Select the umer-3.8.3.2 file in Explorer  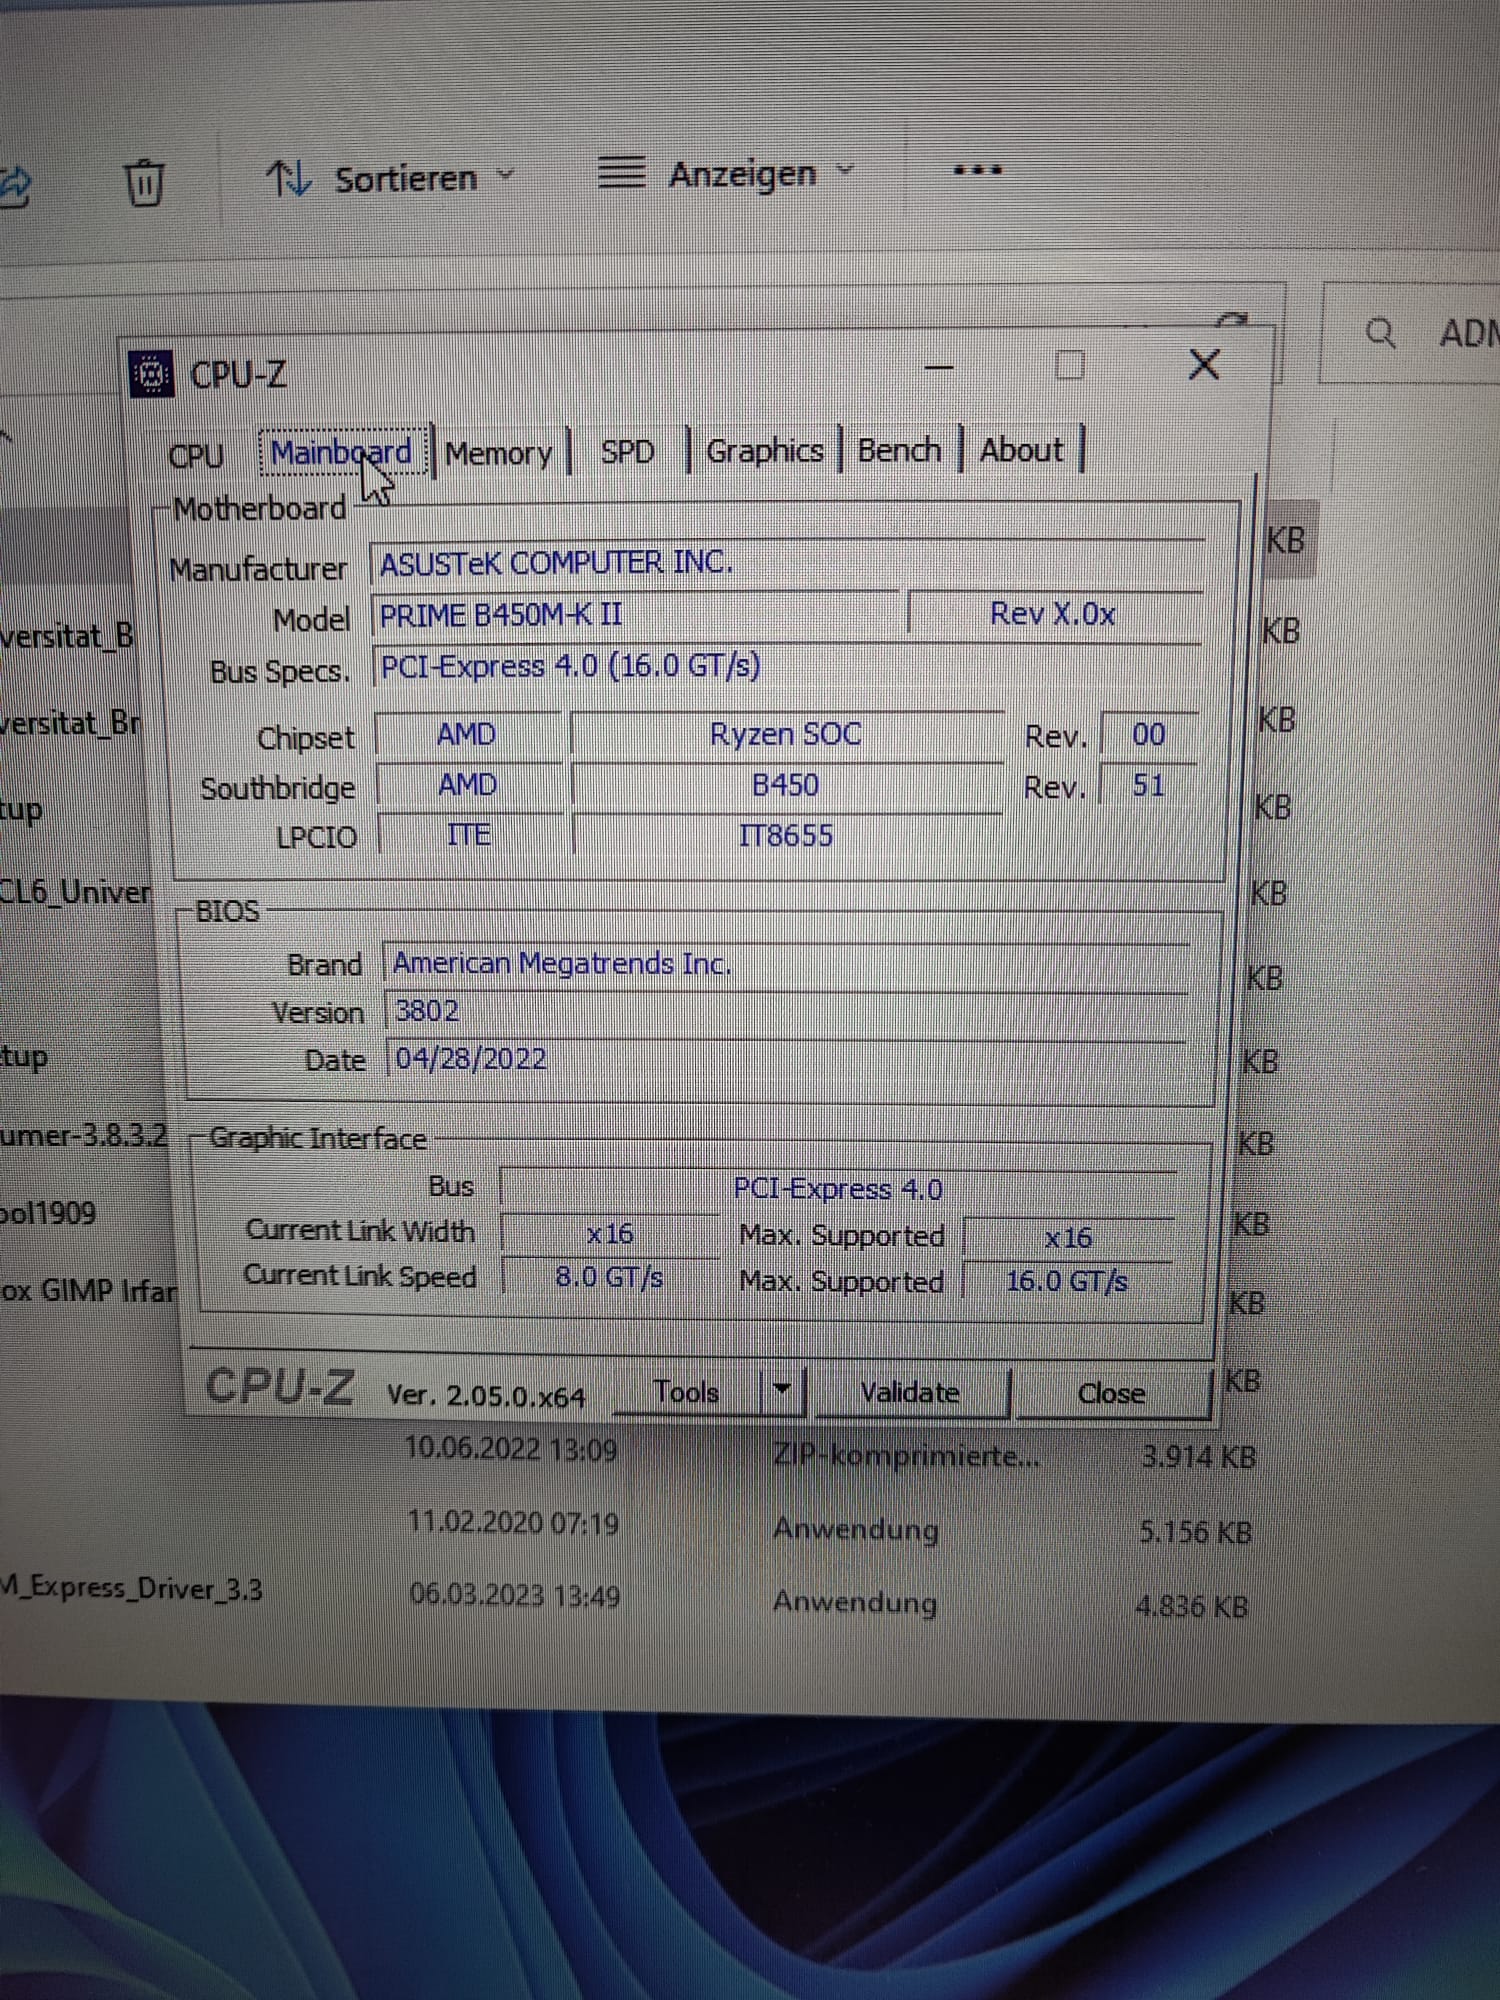coord(84,1136)
